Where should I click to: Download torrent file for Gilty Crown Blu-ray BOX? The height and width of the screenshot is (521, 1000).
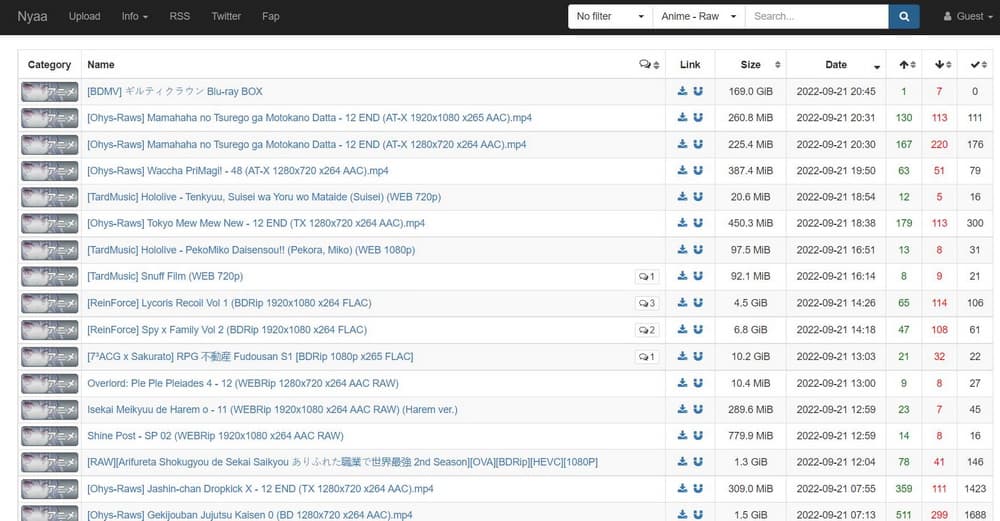(683, 92)
